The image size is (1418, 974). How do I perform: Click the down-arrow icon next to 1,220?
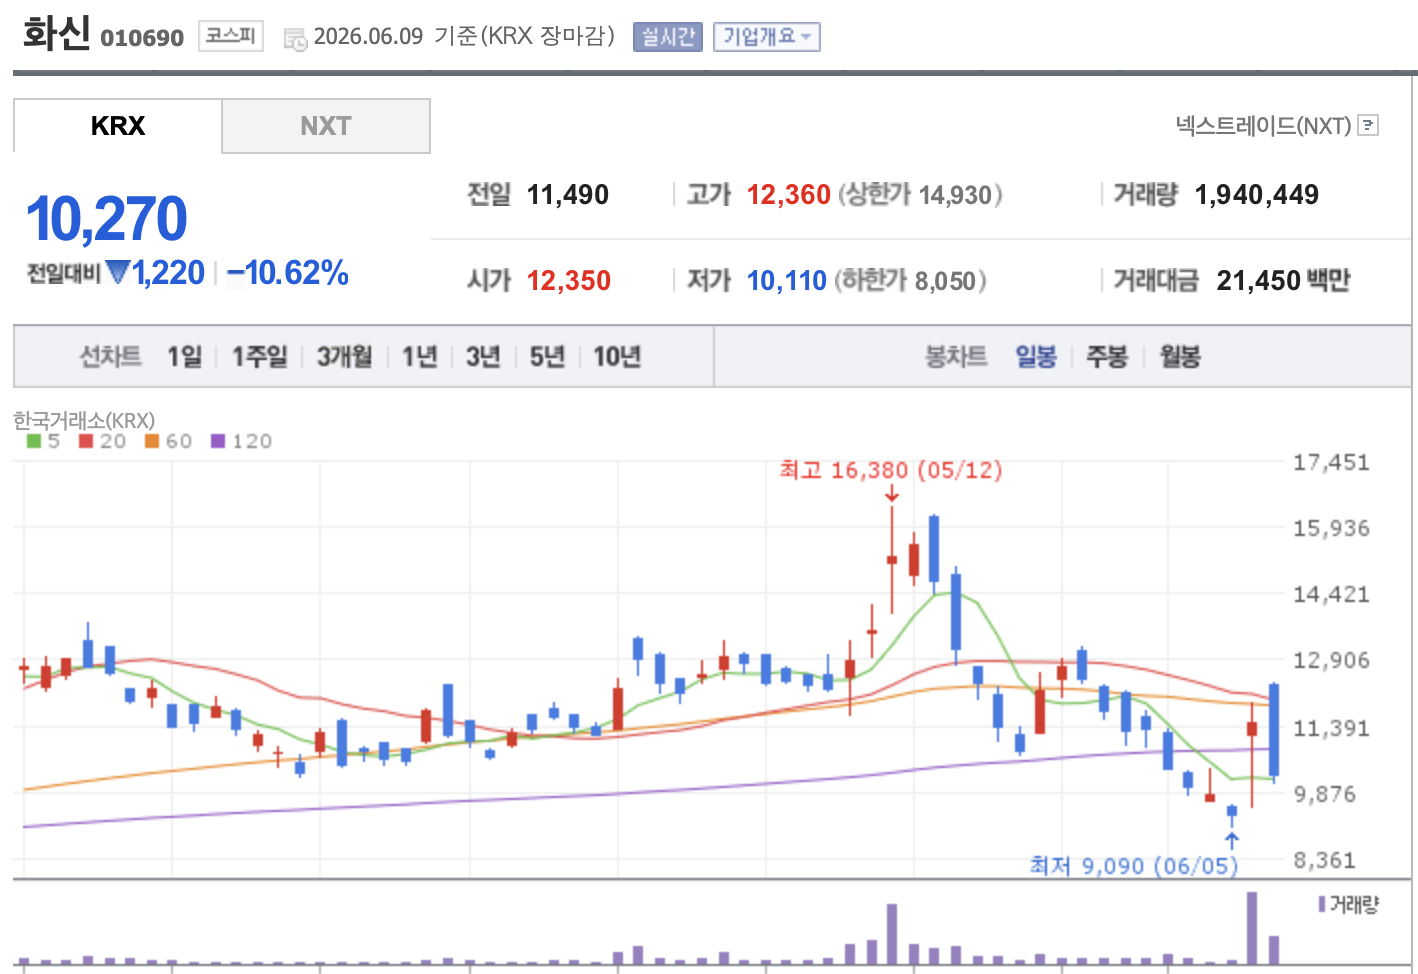(x=118, y=272)
